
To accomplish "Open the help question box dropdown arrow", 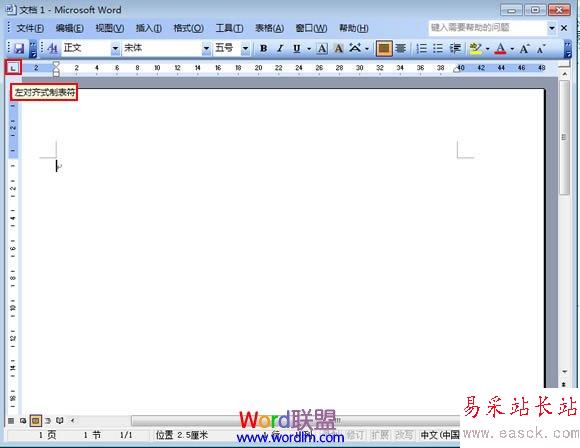I will 552,28.
